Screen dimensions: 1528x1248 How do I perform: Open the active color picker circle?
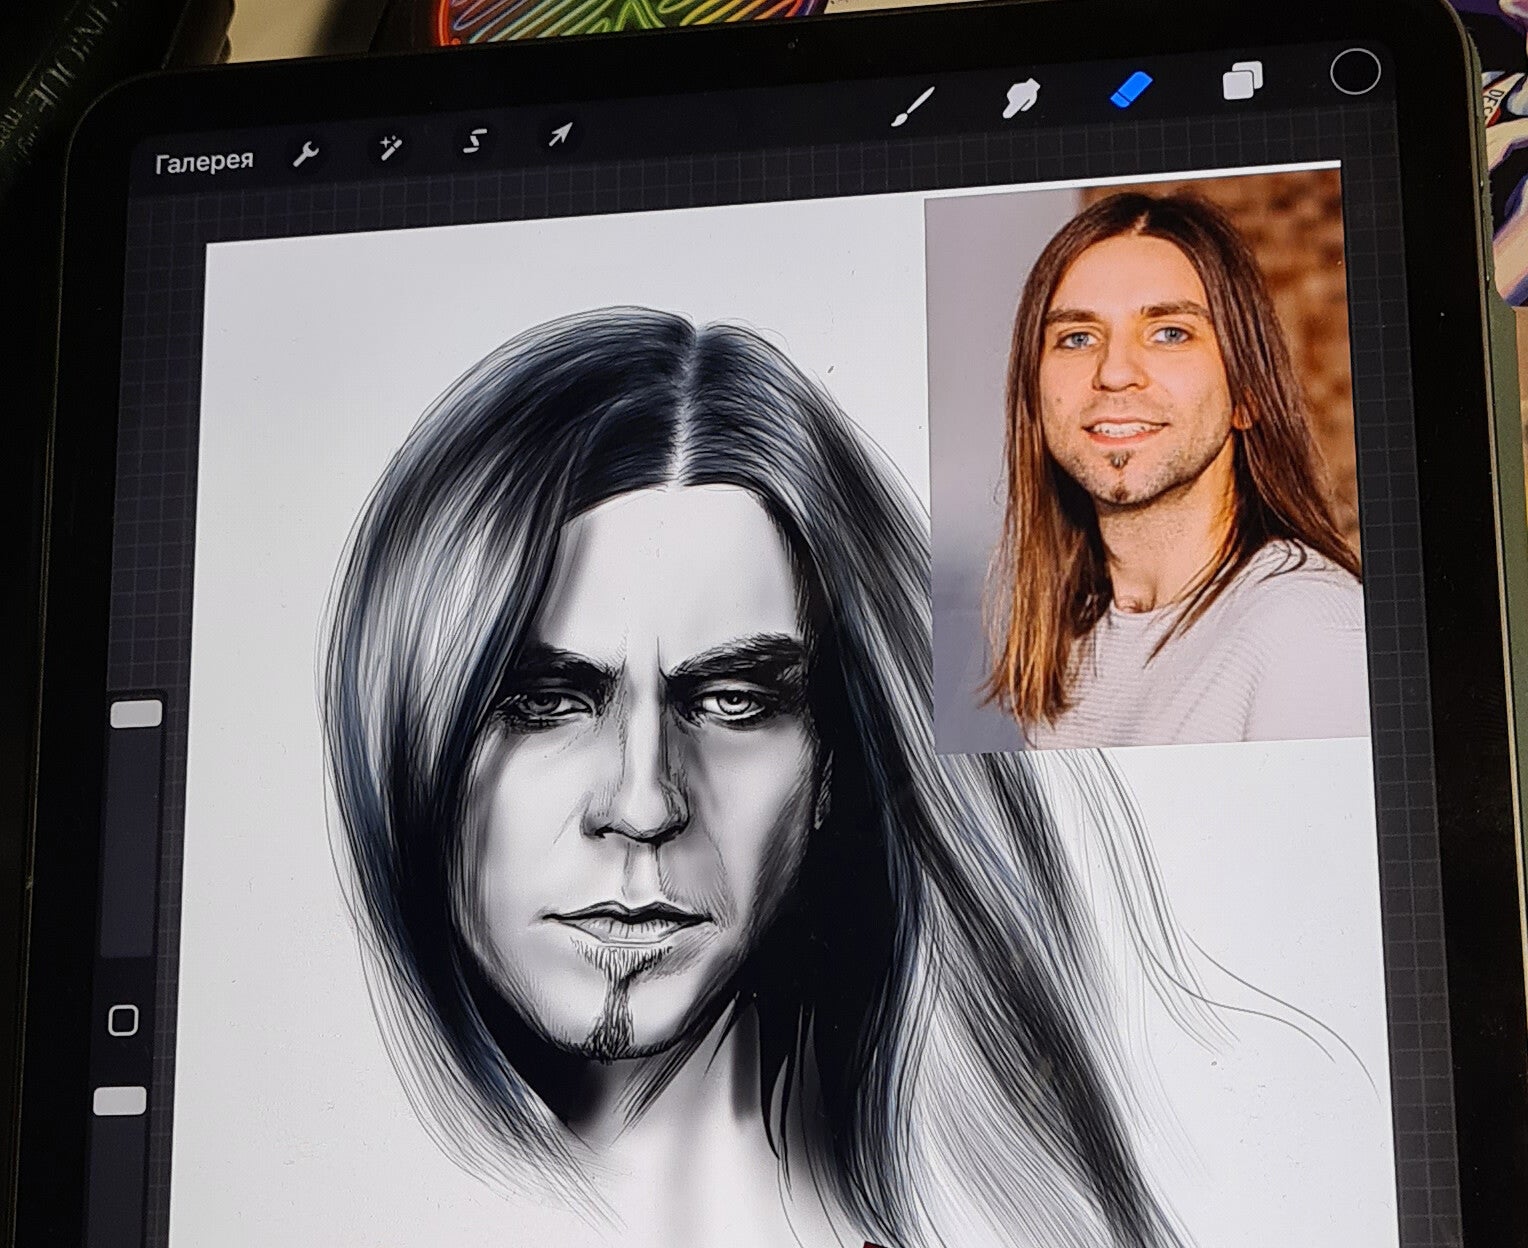pos(1355,71)
